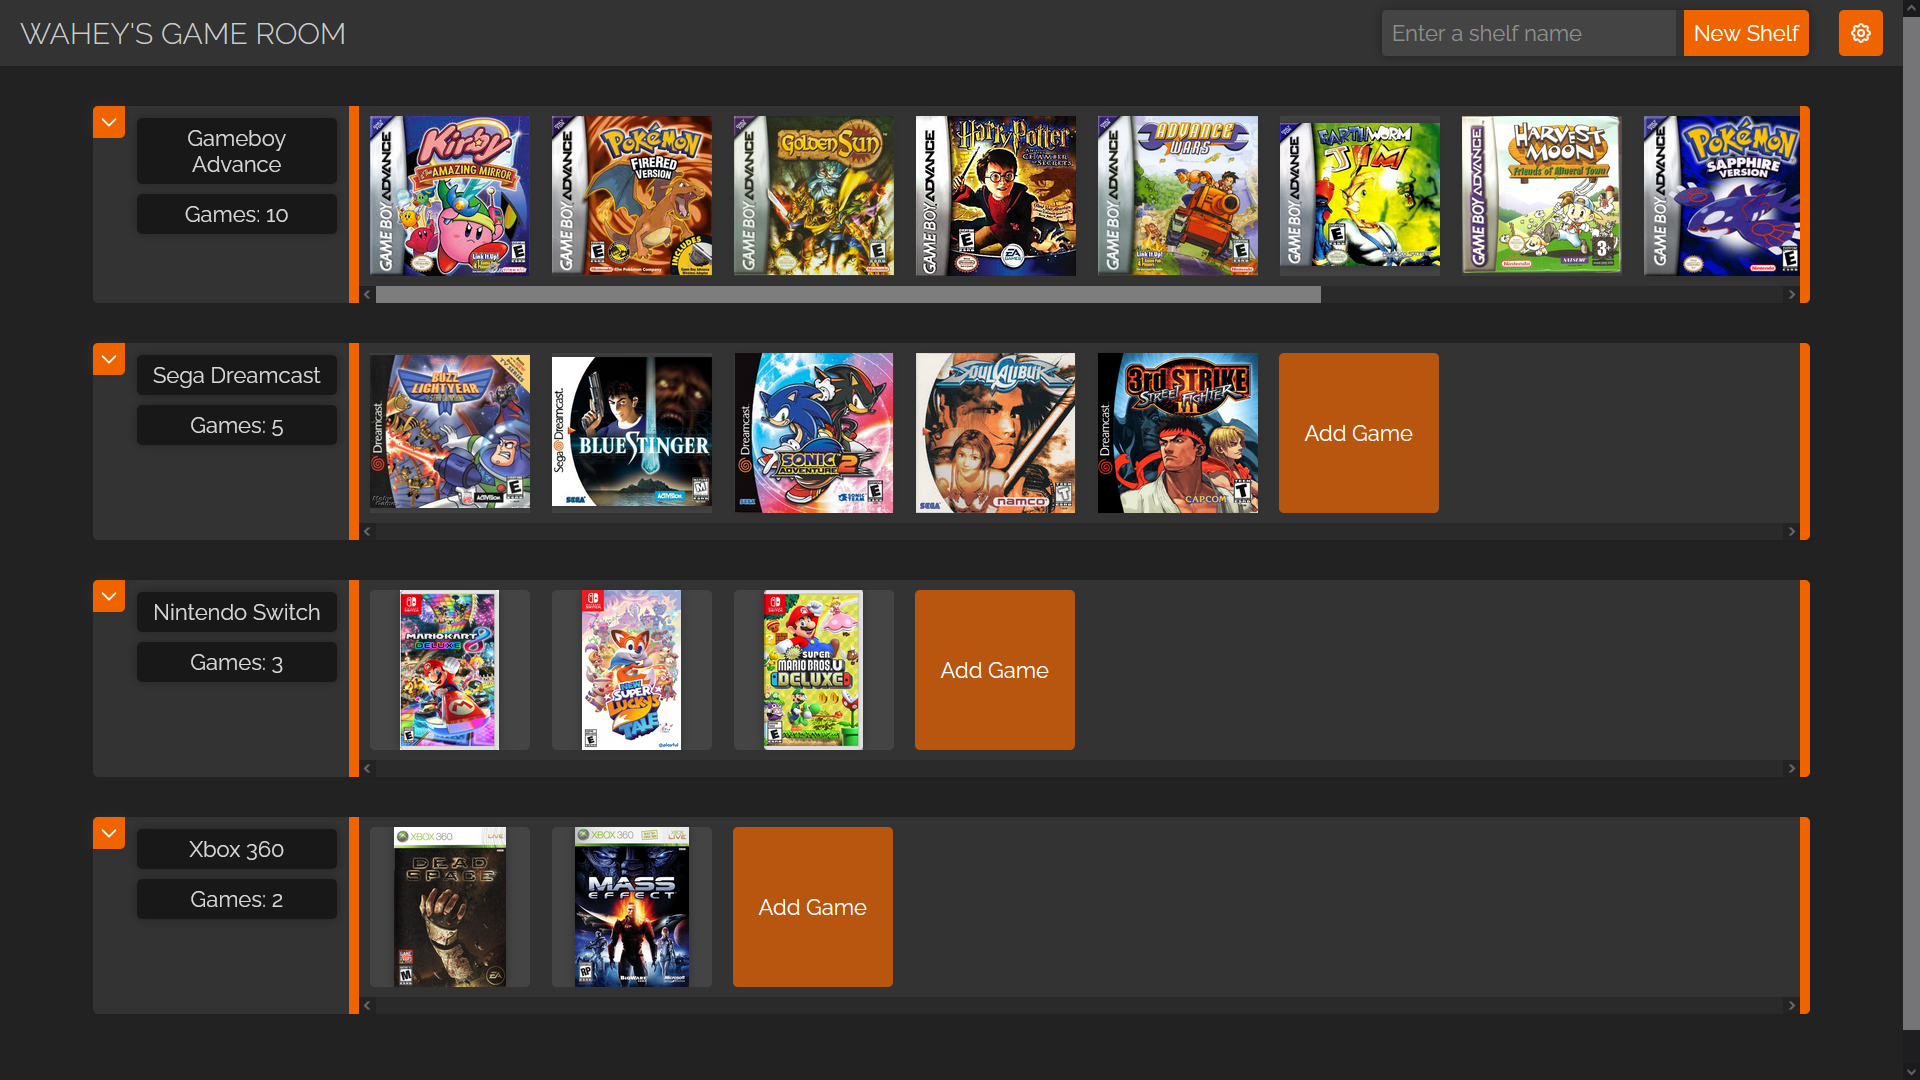The width and height of the screenshot is (1920, 1080).
Task: Click right scroll arrow of Gameboy Advance shelf
Action: 1791,295
